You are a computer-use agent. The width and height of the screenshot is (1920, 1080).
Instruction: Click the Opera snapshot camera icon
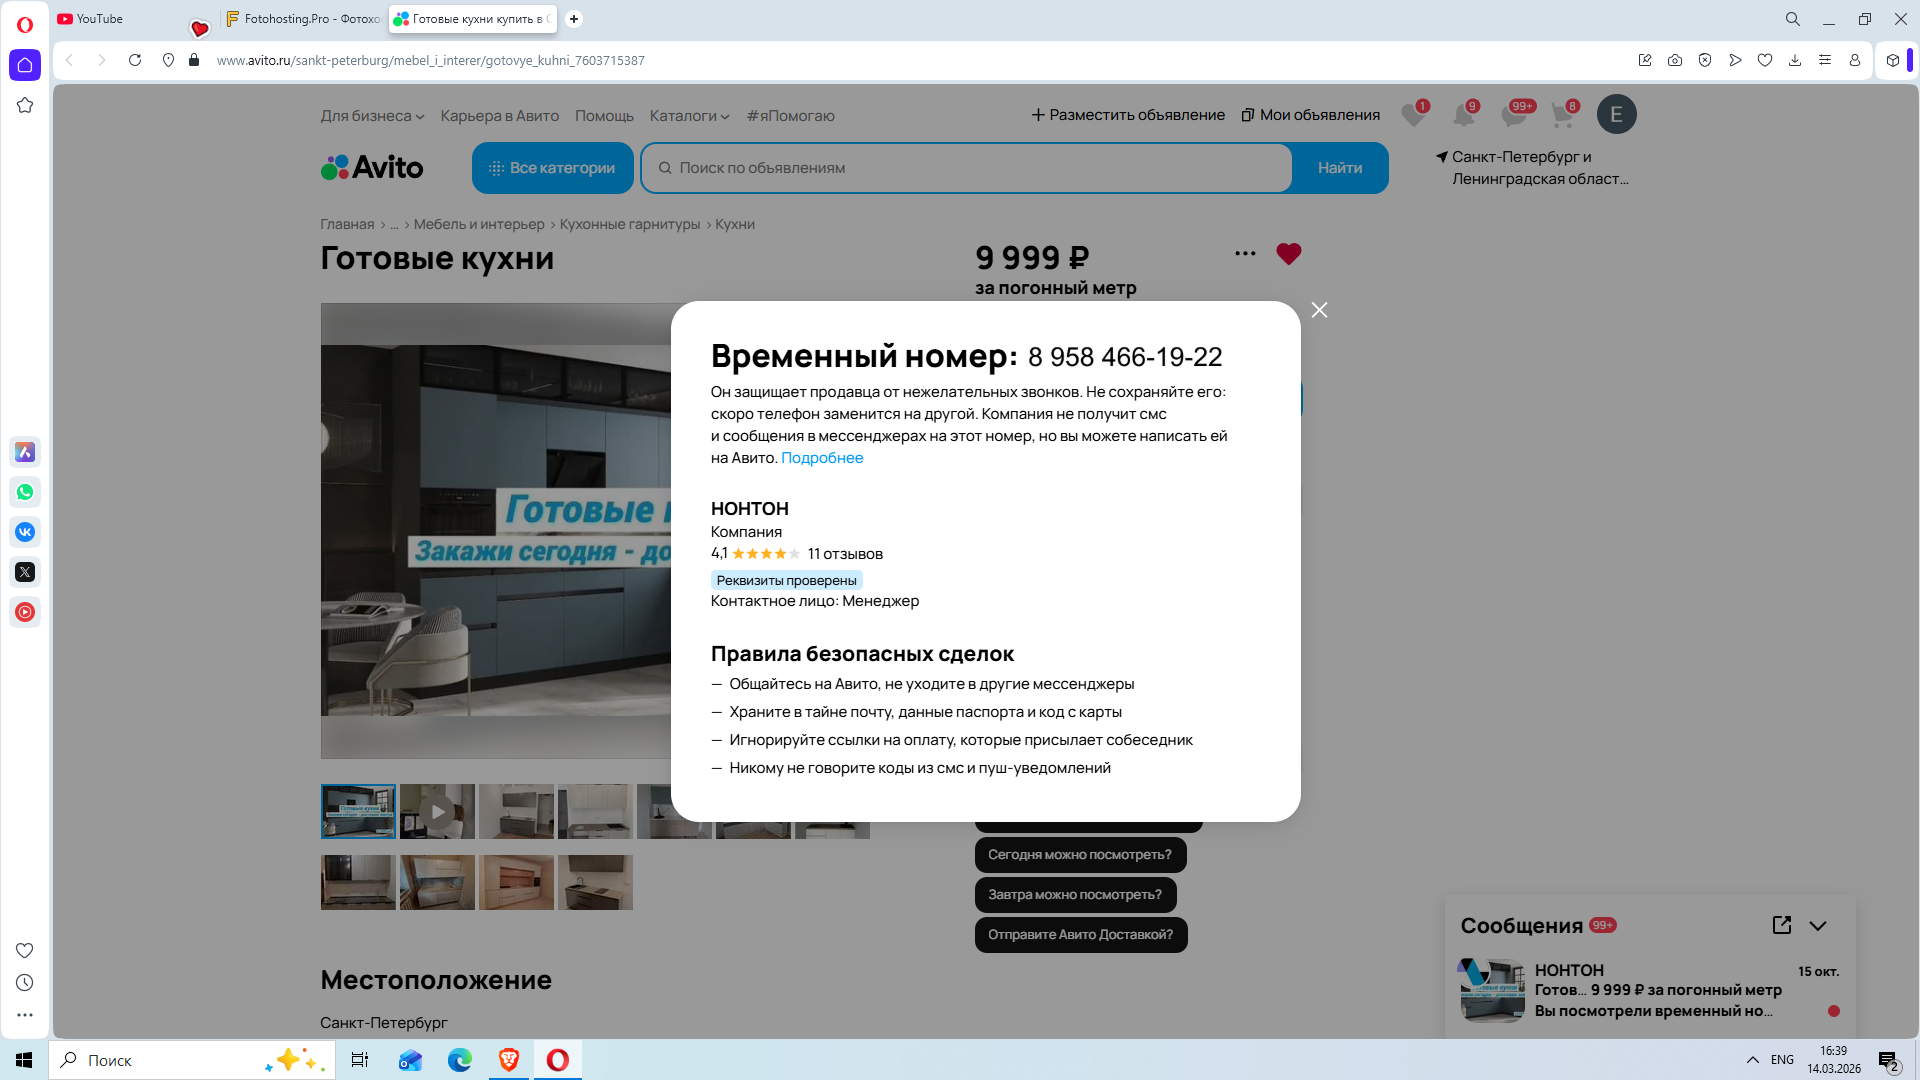(1675, 60)
